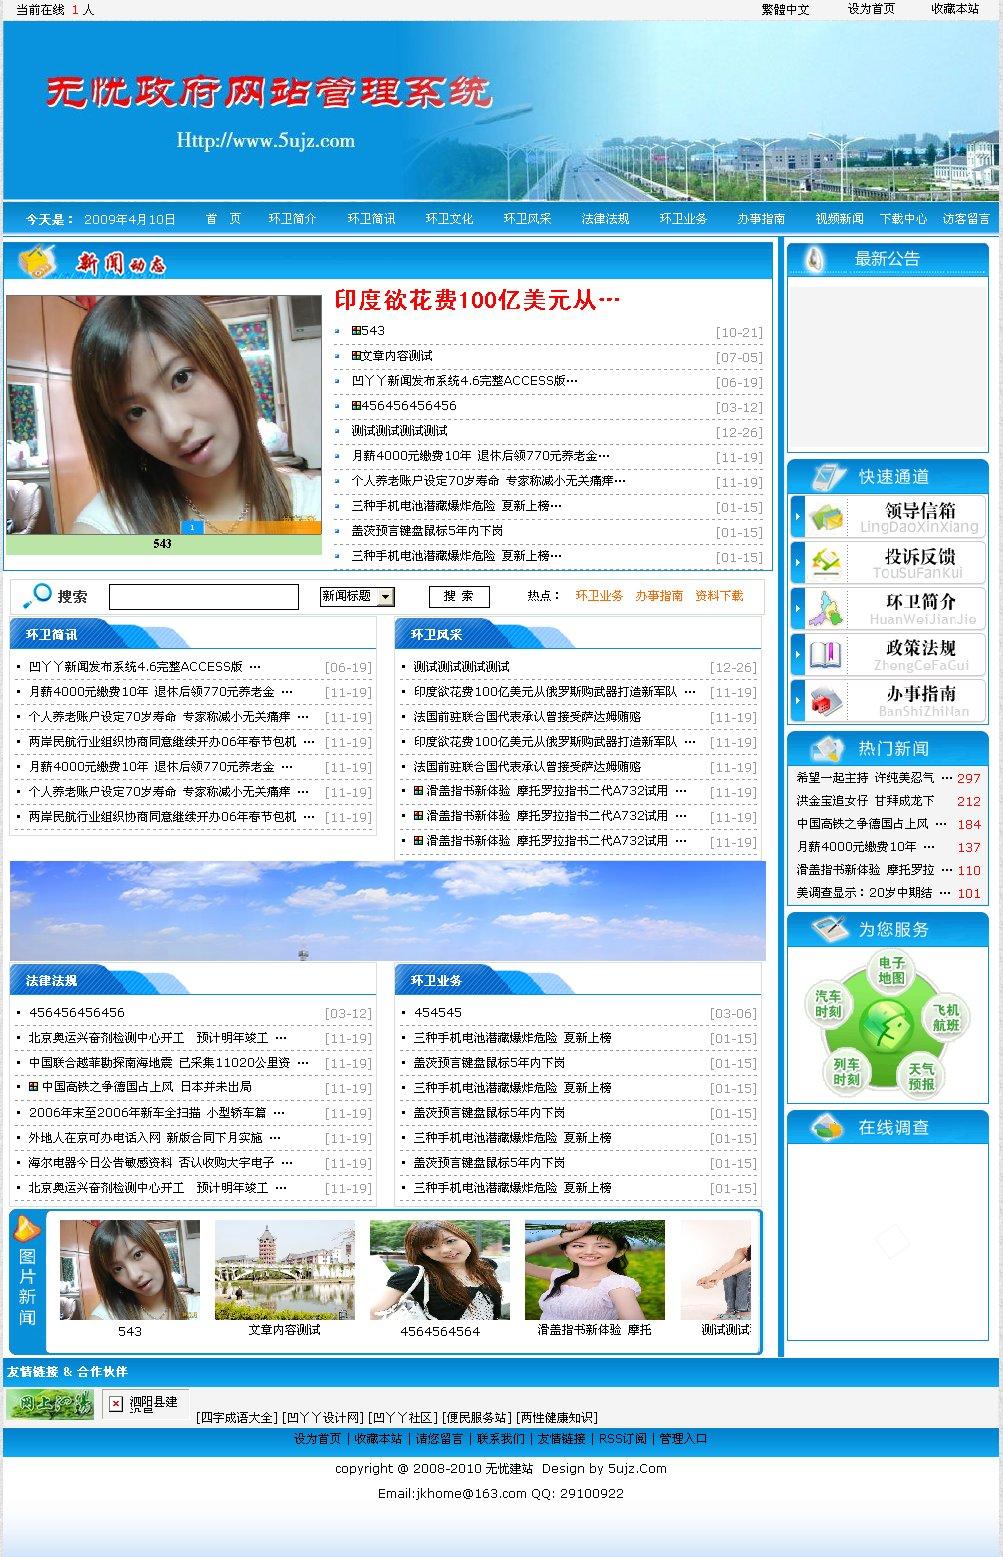This screenshot has width=1003, height=1557.
Task: Click slide number 1 on news slideshow
Action: tap(191, 527)
